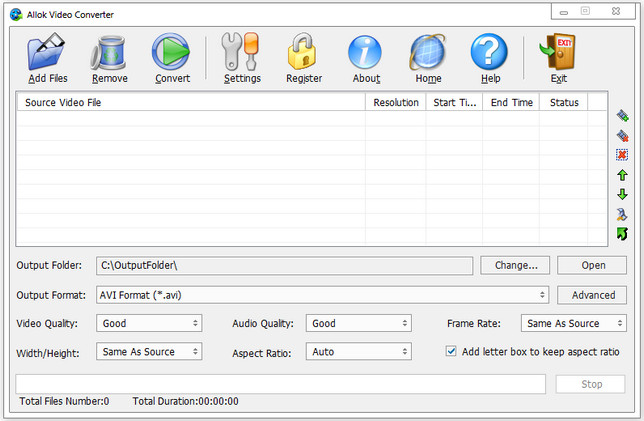Image resolution: width=644 pixels, height=421 pixels.
Task: Click the filmstrip add-video side icon
Action: (x=622, y=115)
